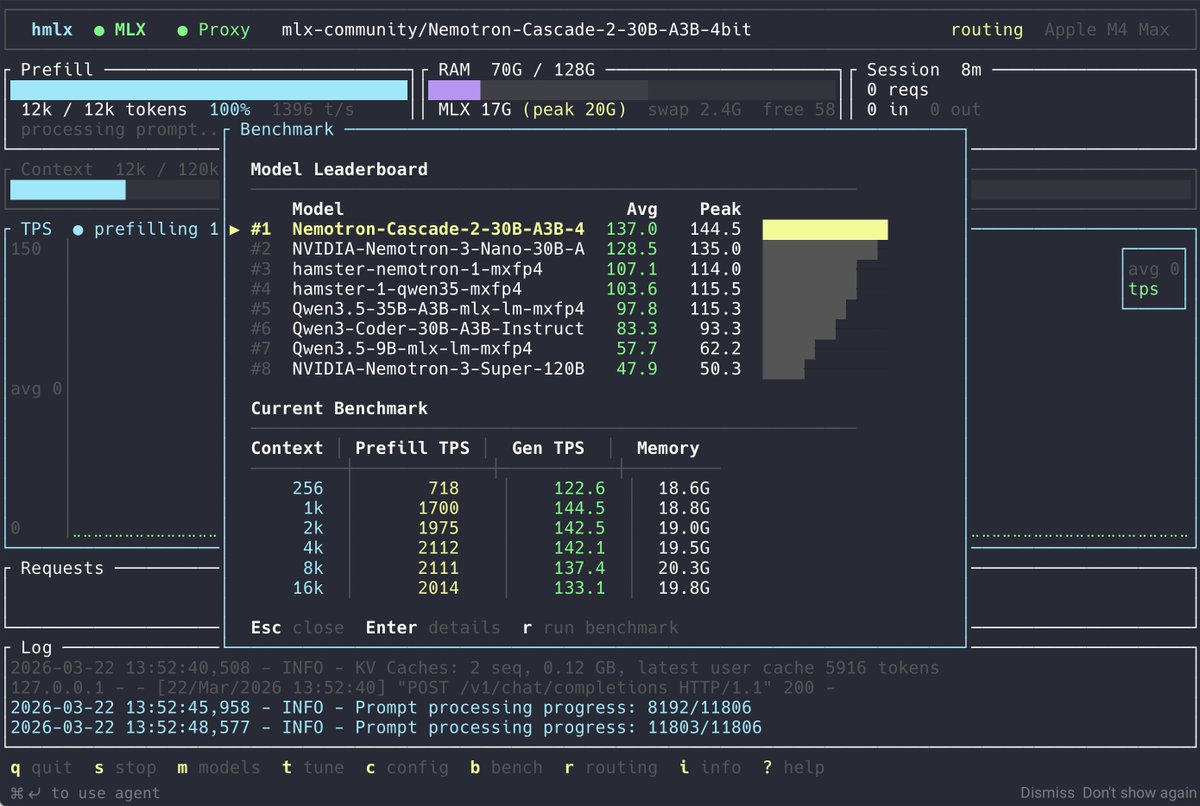Viewport: 1200px width, 806px height.
Task: Click the 137.0 average value
Action: pos(632,229)
